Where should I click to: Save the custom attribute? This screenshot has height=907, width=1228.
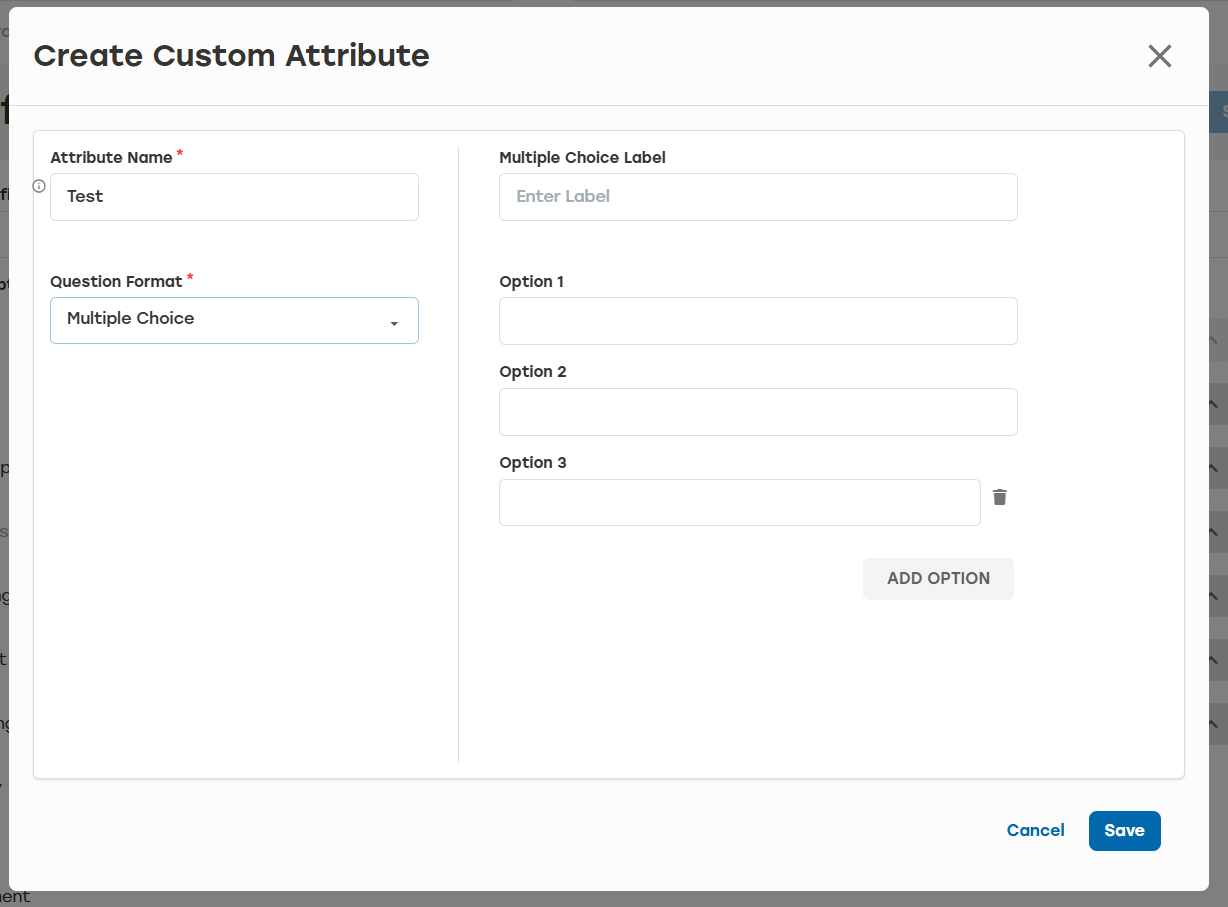coord(1124,831)
